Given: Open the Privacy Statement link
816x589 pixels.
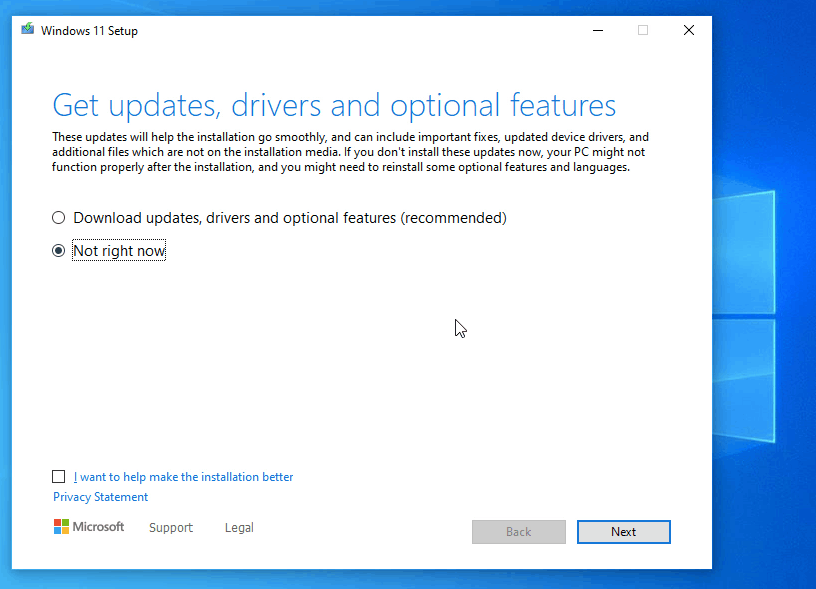Looking at the screenshot, I should (100, 497).
